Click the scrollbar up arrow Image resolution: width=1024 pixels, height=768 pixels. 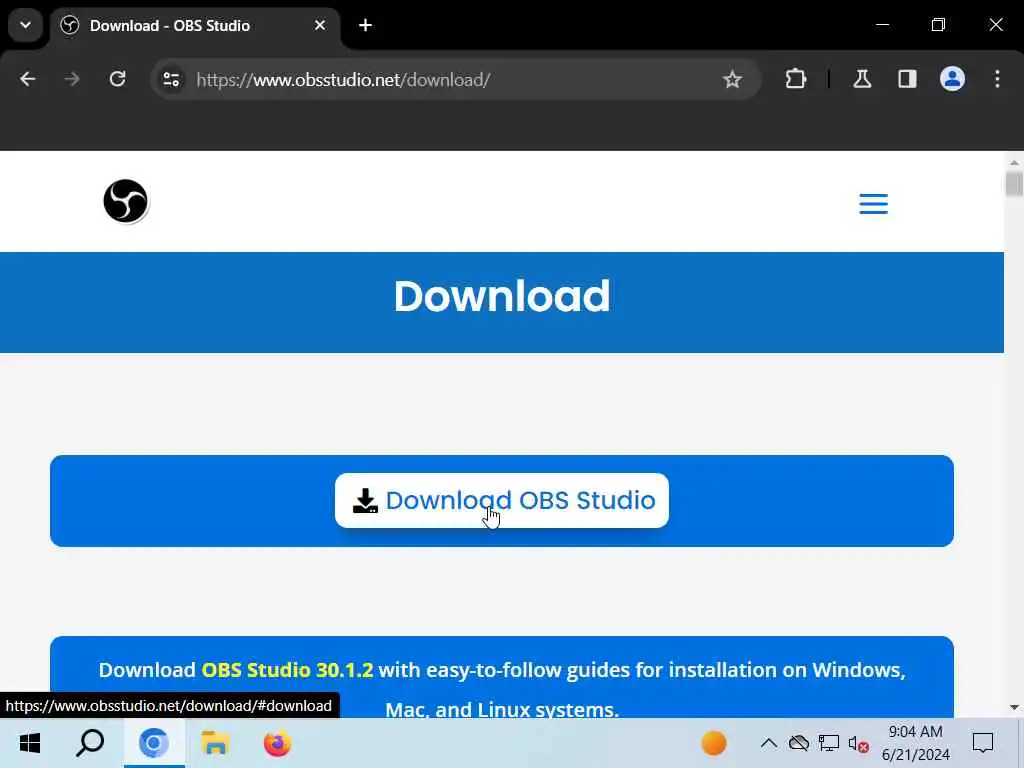point(1014,162)
